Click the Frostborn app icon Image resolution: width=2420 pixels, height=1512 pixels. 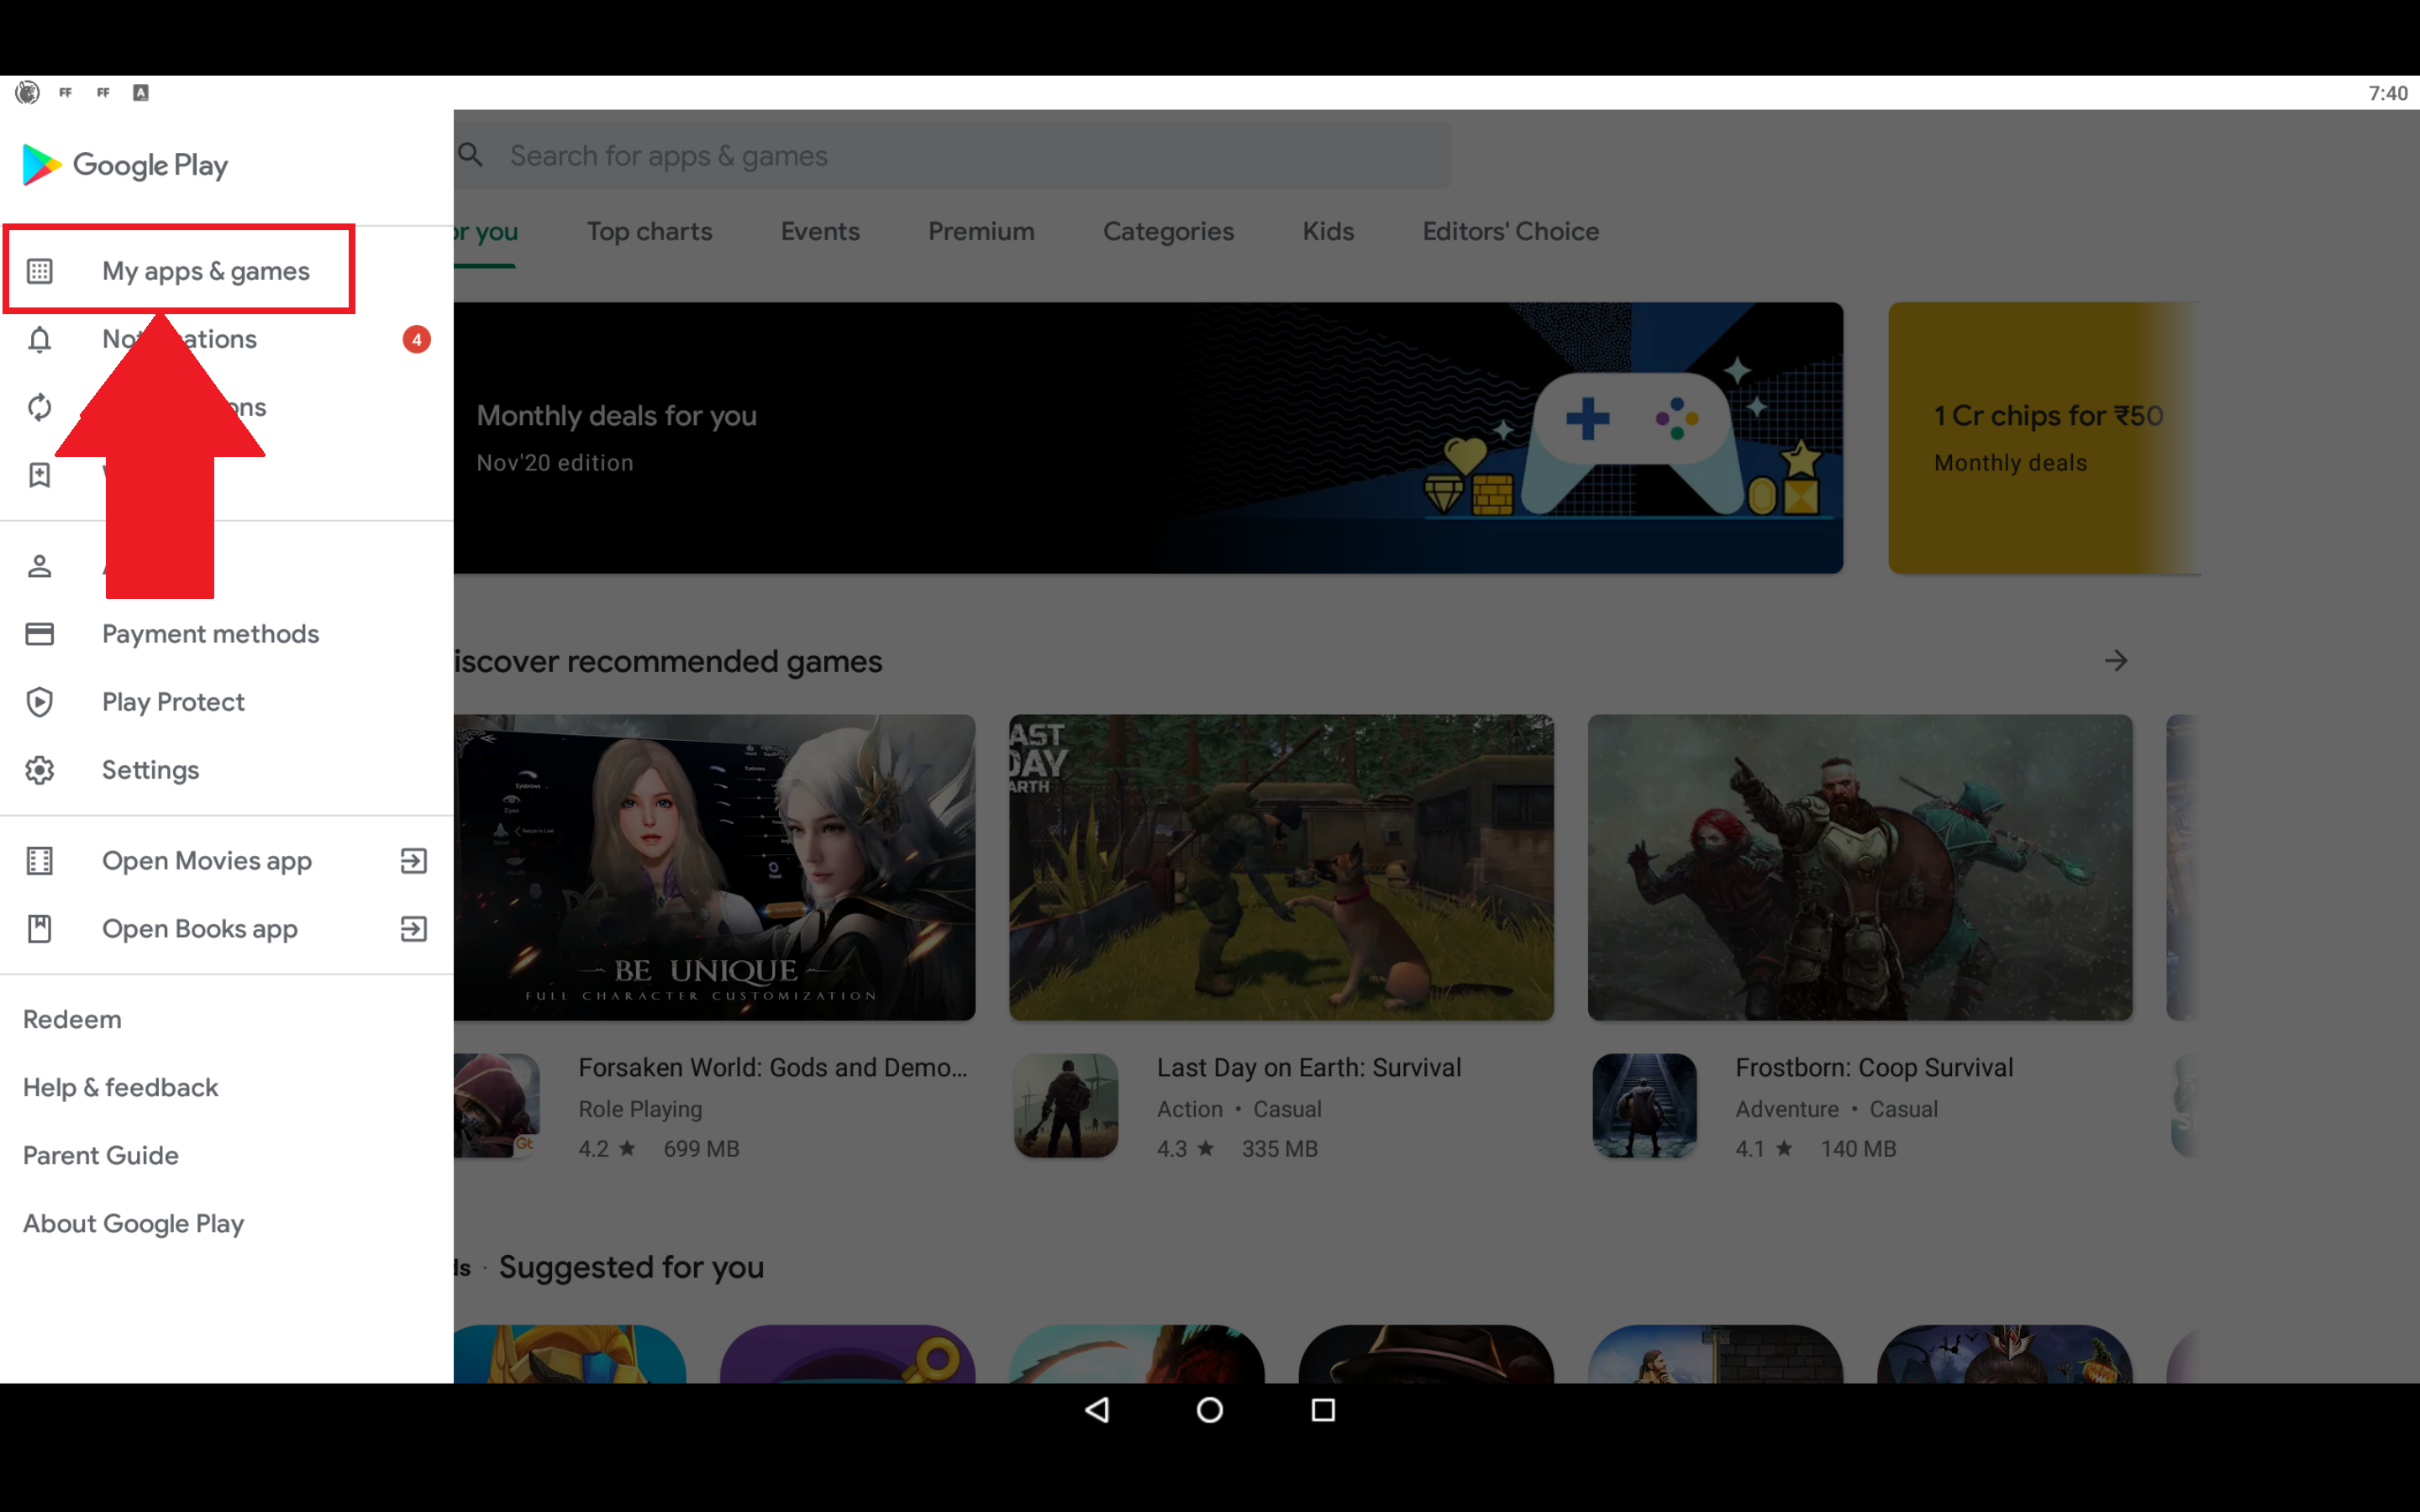click(1645, 1105)
